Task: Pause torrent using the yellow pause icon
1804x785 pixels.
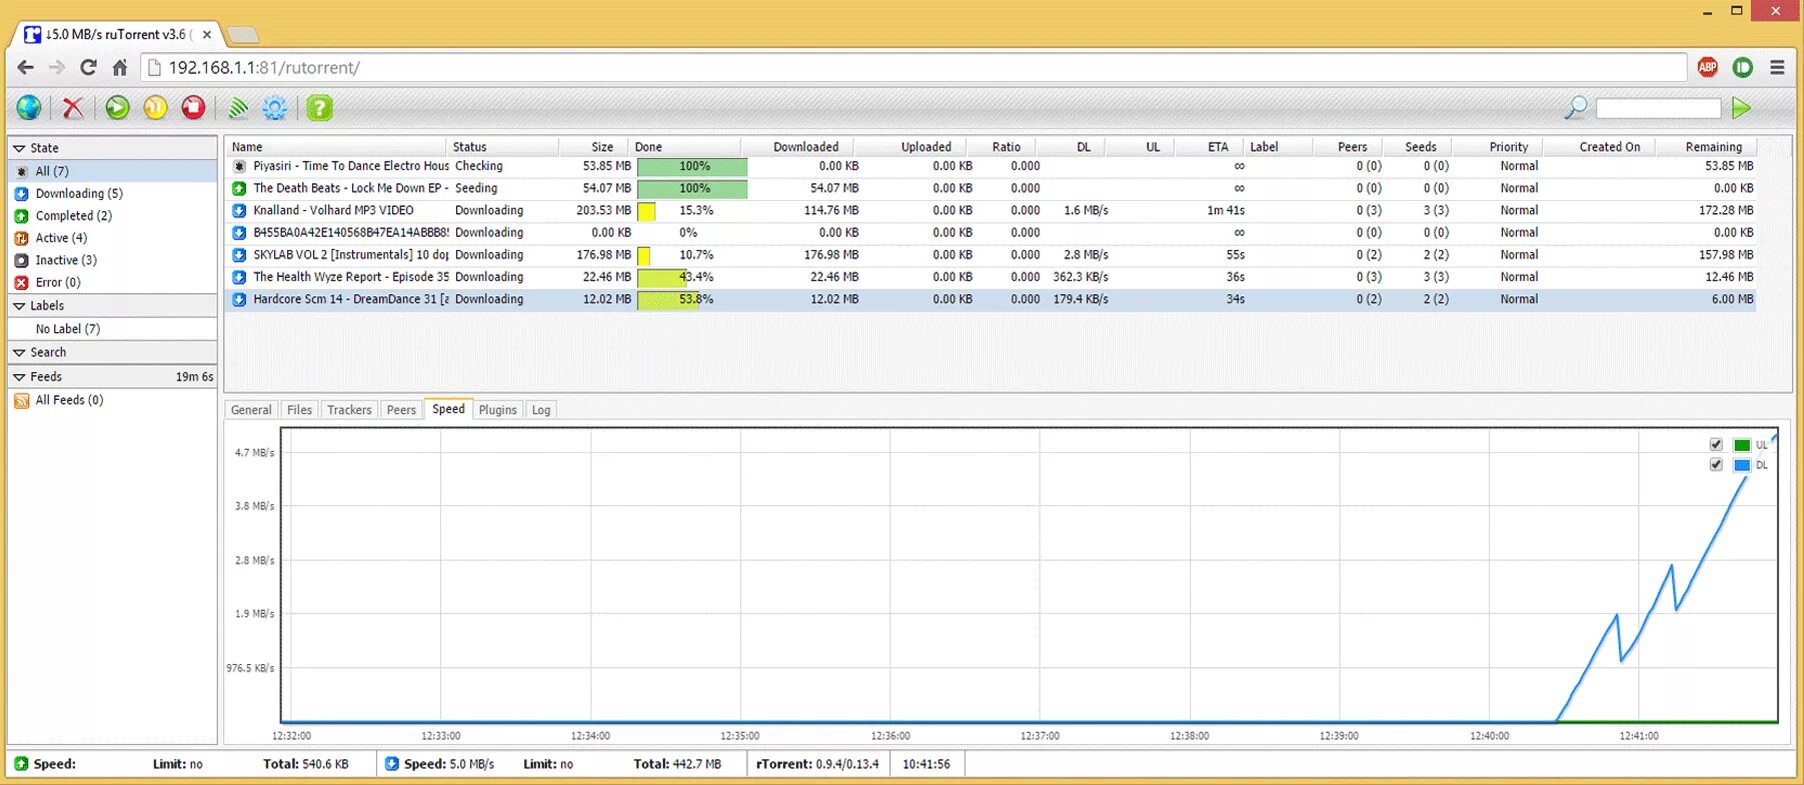Action: click(x=155, y=108)
